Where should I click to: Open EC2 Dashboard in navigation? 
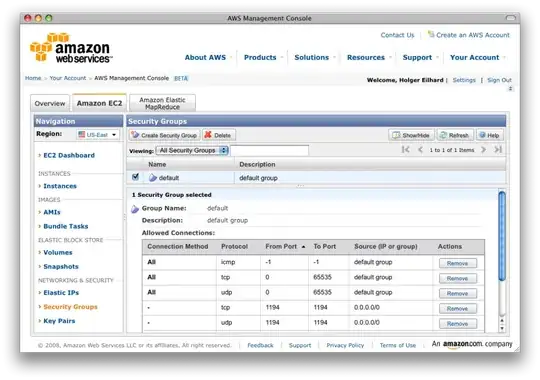point(69,155)
